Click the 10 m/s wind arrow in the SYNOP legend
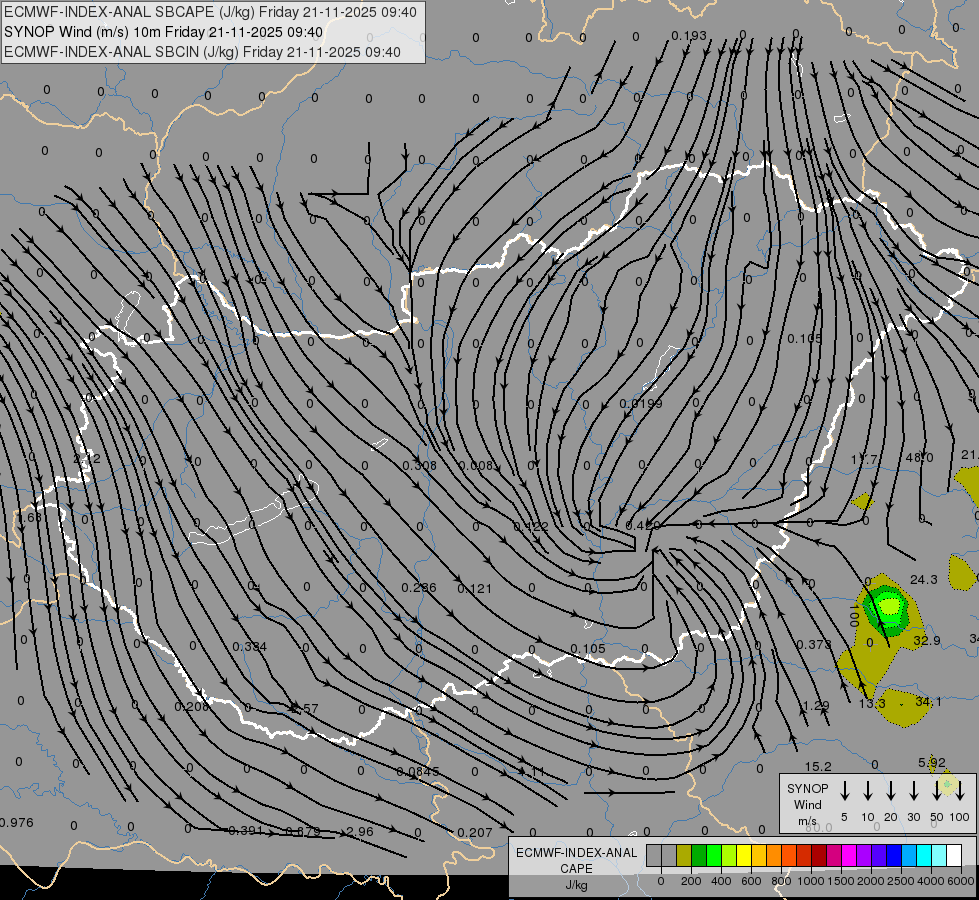979x900 pixels. tap(868, 791)
